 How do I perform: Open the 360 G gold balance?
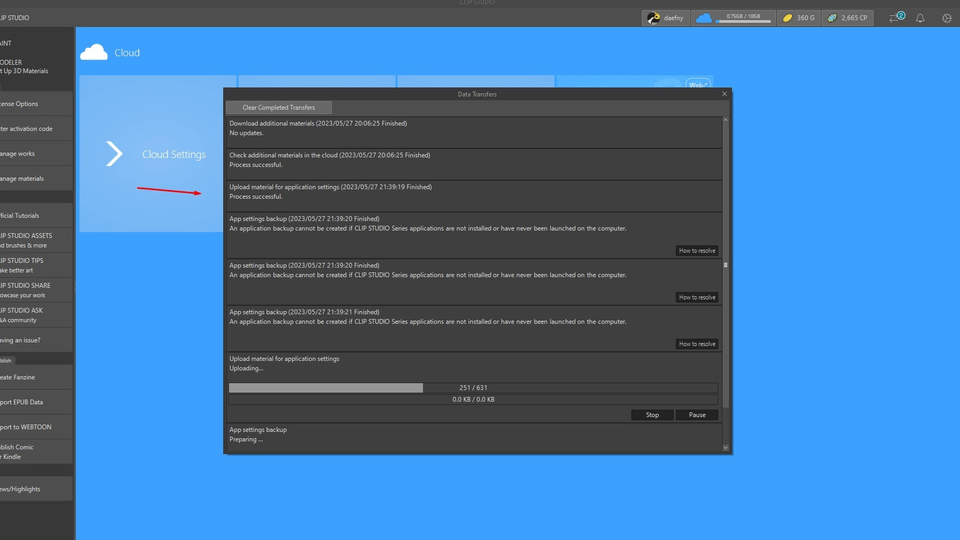[x=799, y=18]
